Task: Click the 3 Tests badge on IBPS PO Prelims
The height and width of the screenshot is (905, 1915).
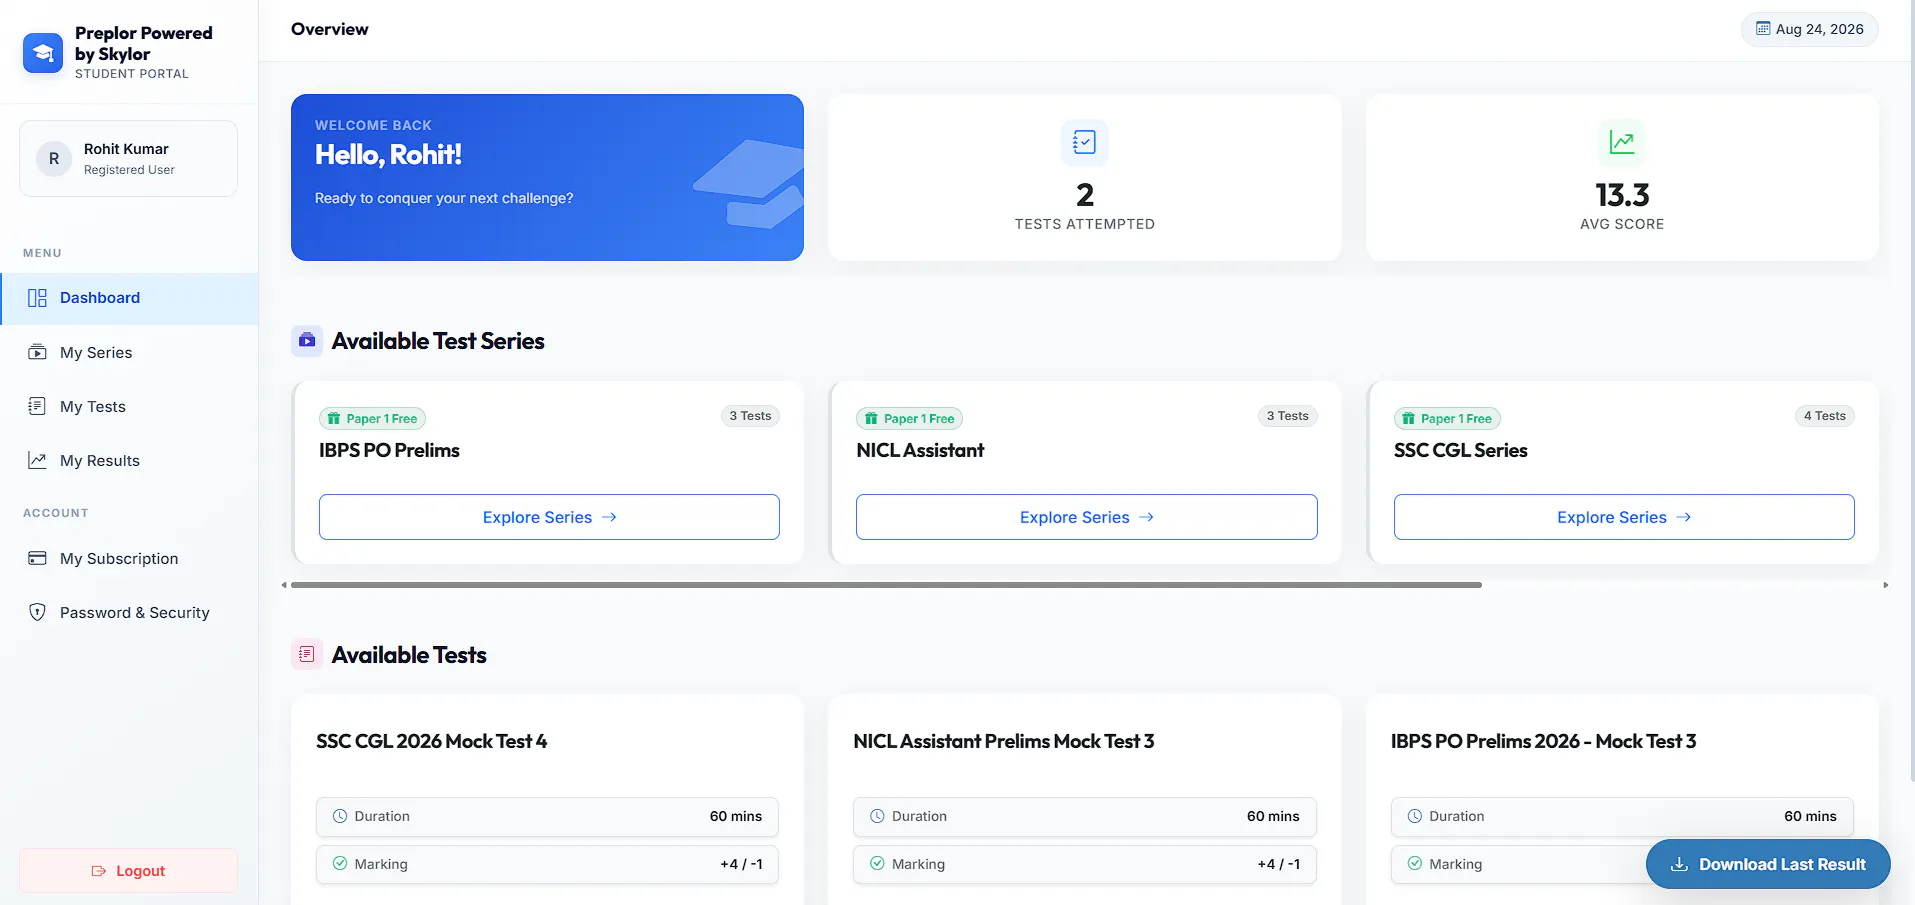Action: click(750, 416)
